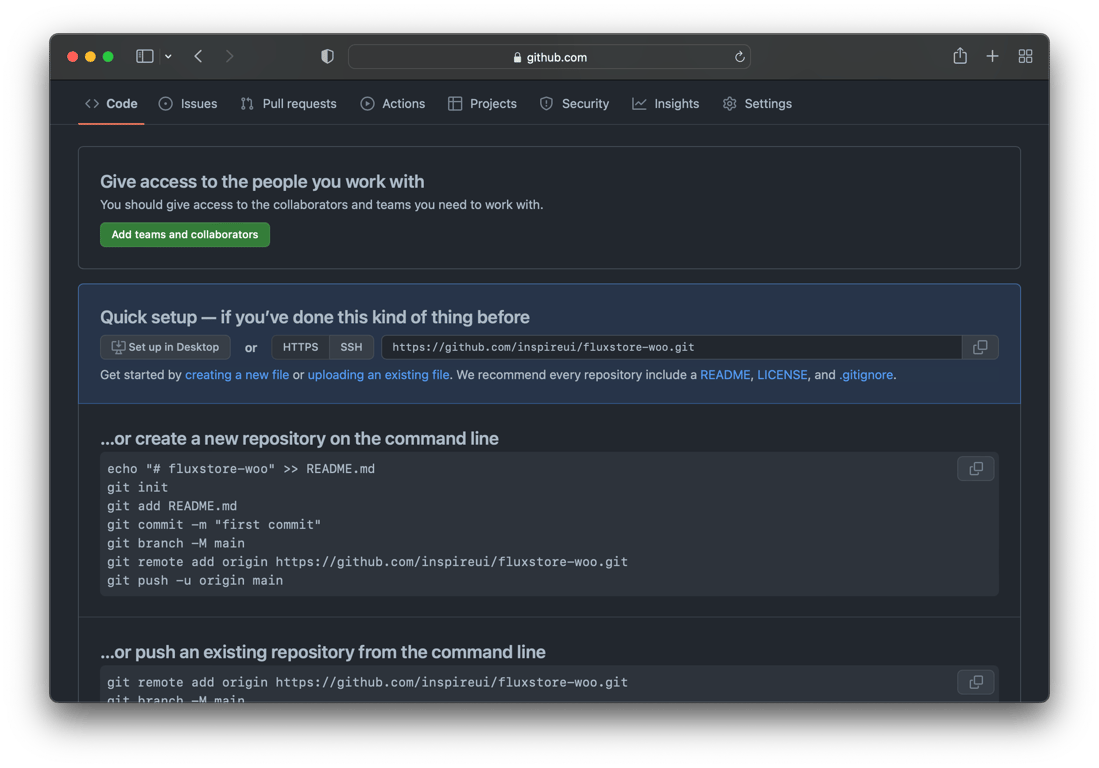Open the privacy report shield icon
Image resolution: width=1099 pixels, height=768 pixels.
pos(327,57)
